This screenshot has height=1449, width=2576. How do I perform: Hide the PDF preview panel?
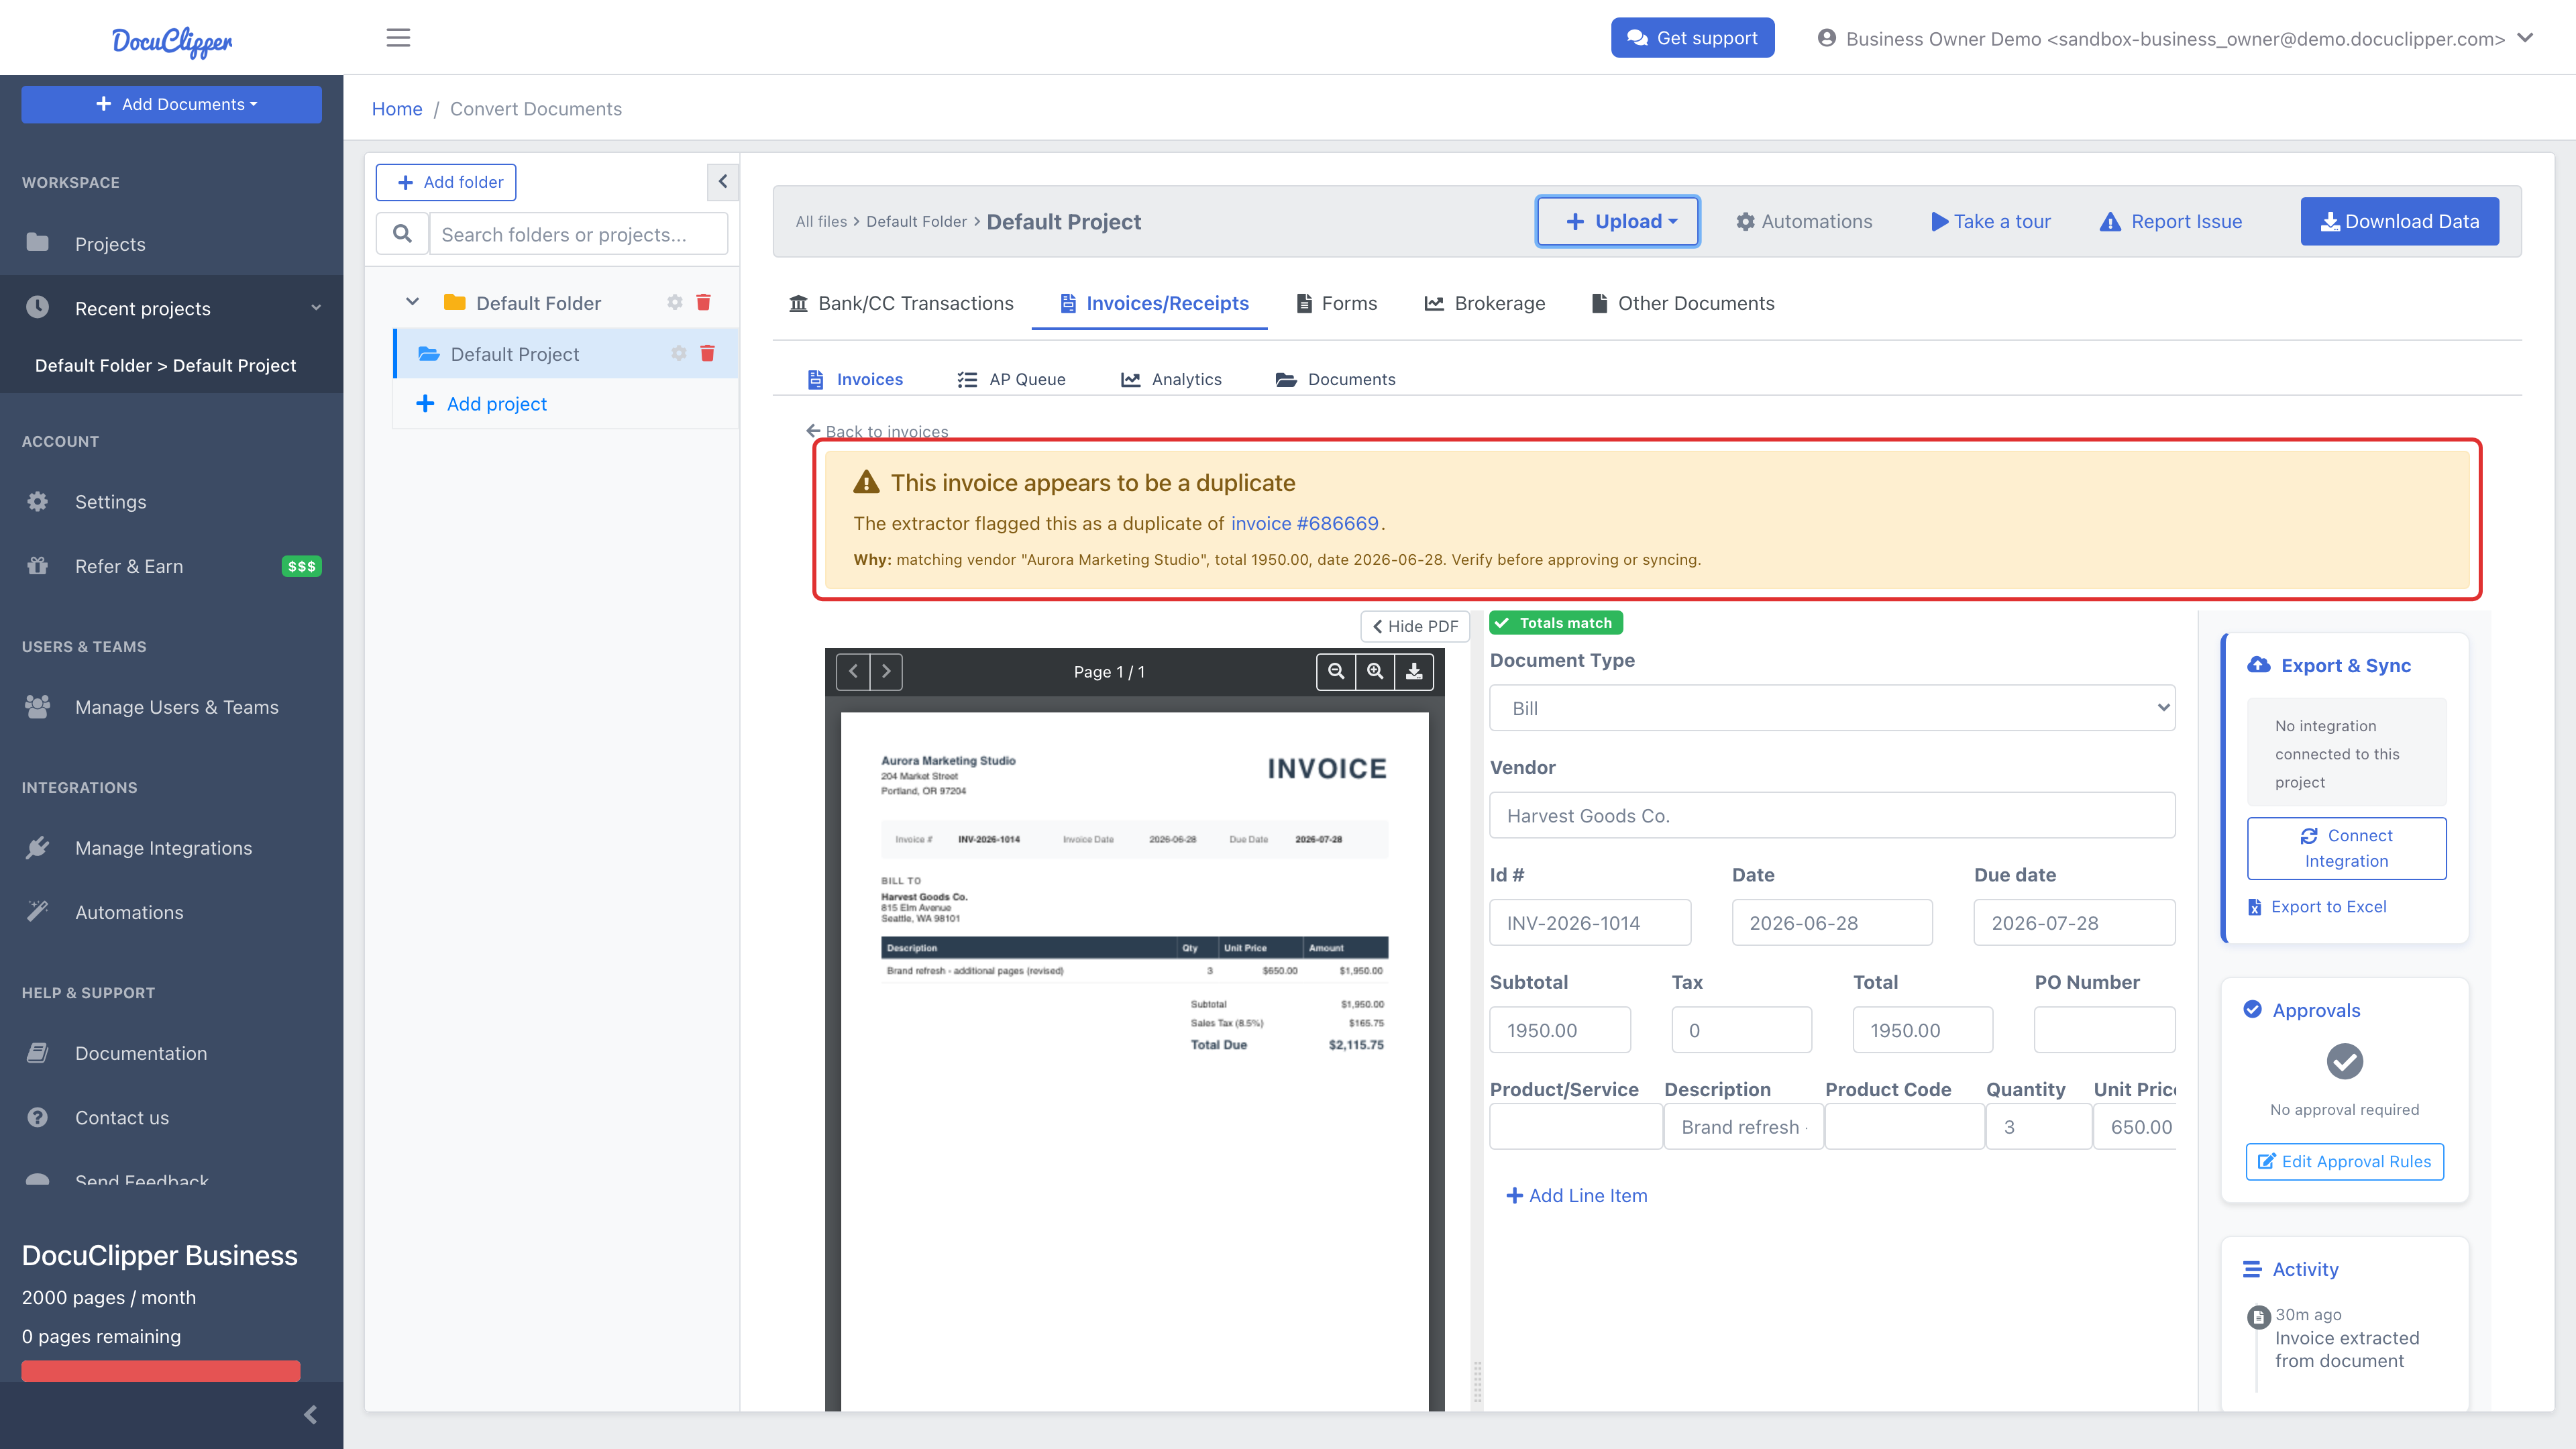click(1414, 626)
